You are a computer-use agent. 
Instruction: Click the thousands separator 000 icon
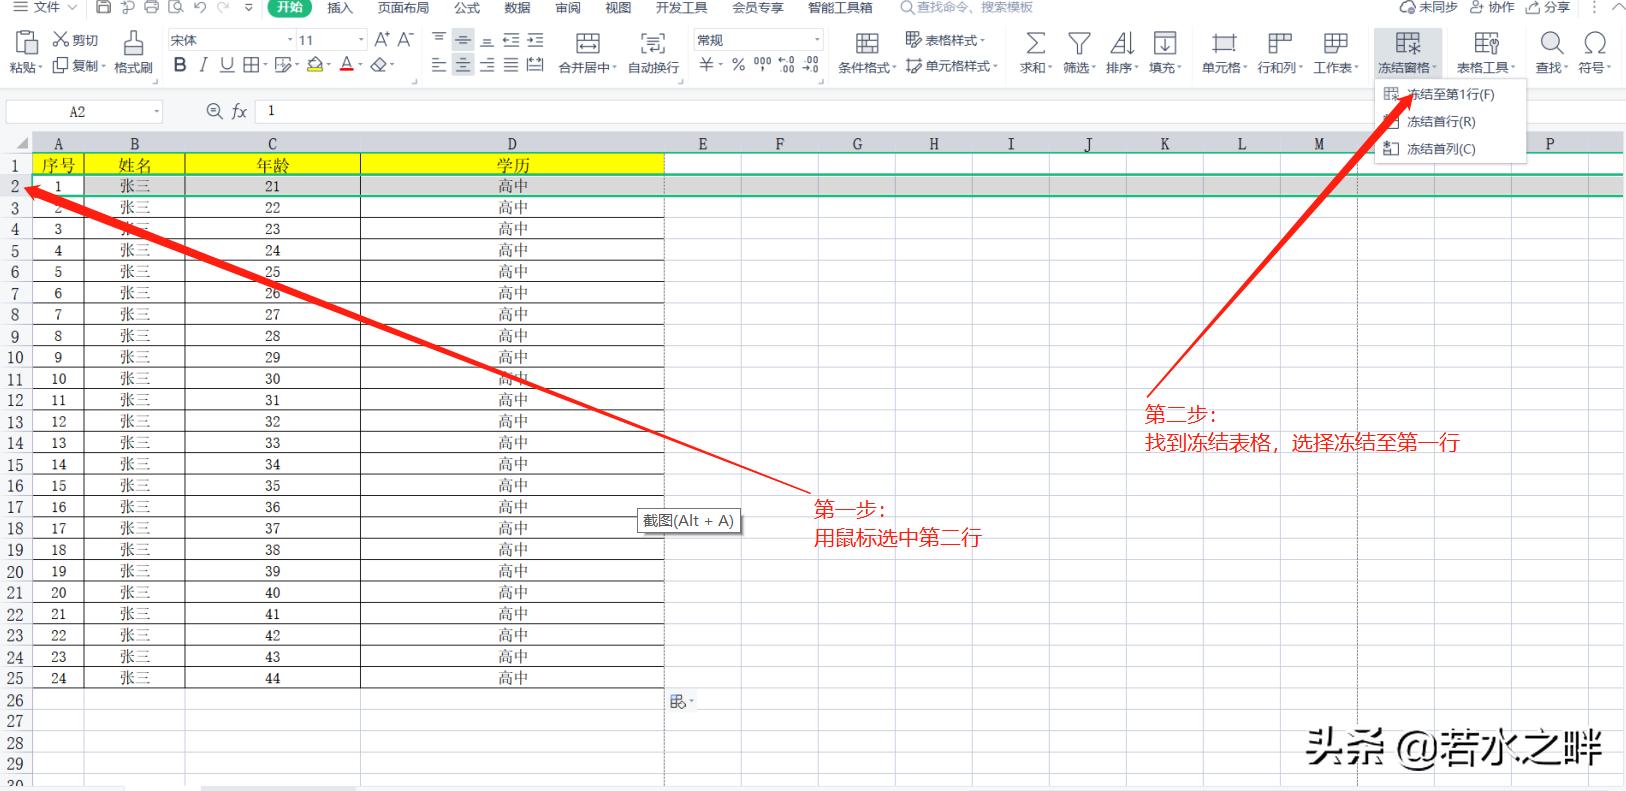[762, 65]
